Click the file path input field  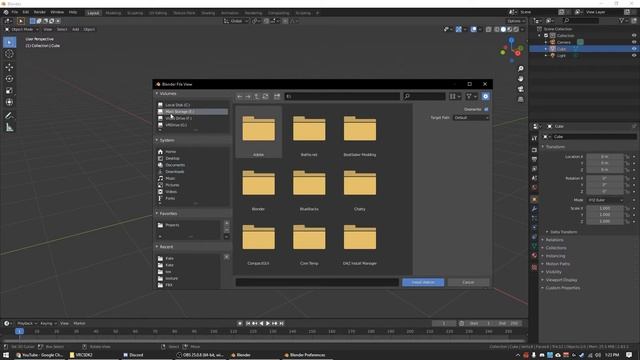coord(342,96)
